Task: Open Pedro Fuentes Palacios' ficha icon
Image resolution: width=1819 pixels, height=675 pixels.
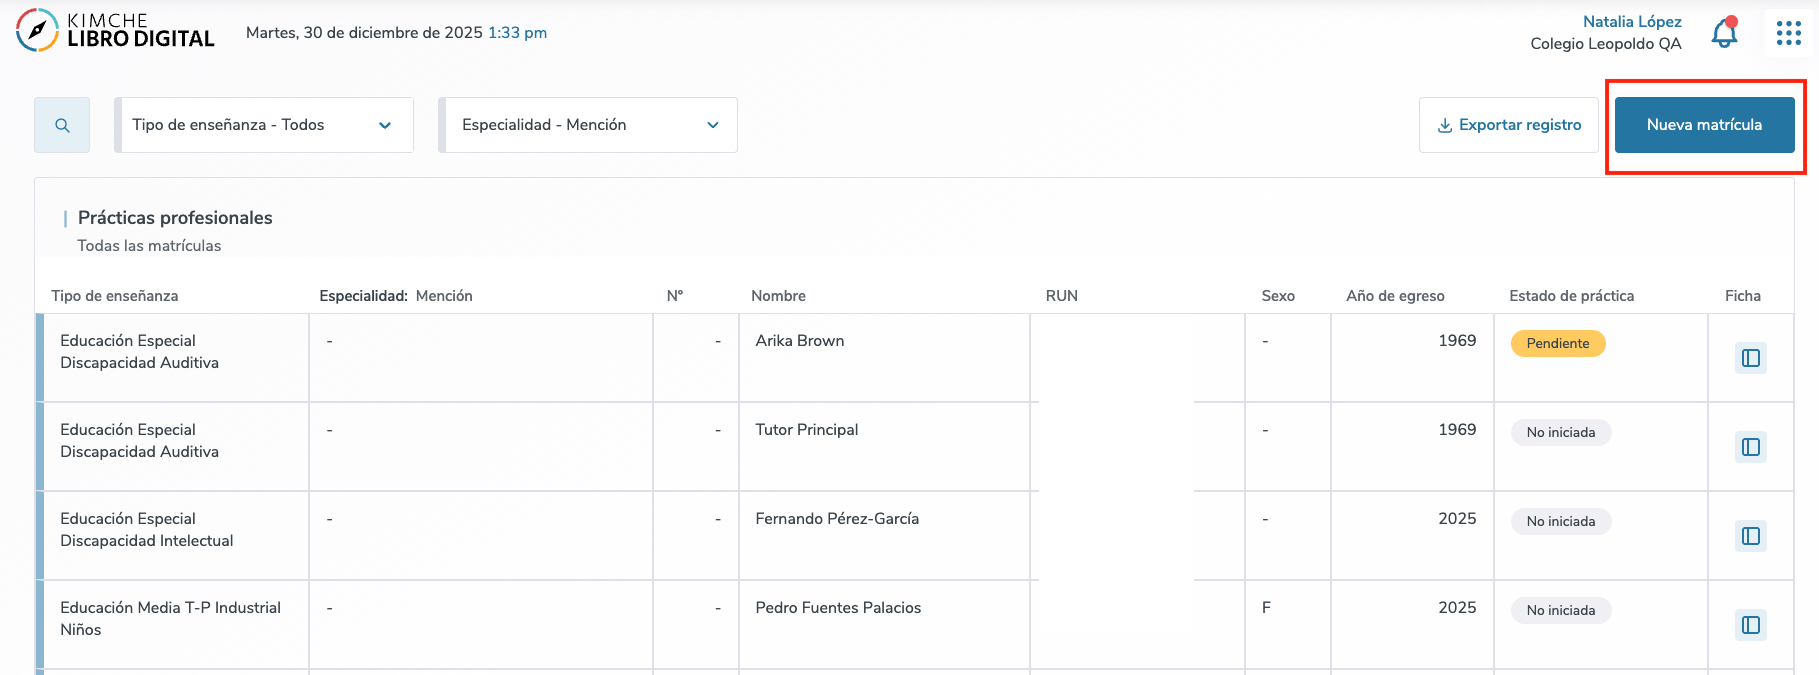Action: tap(1750, 625)
